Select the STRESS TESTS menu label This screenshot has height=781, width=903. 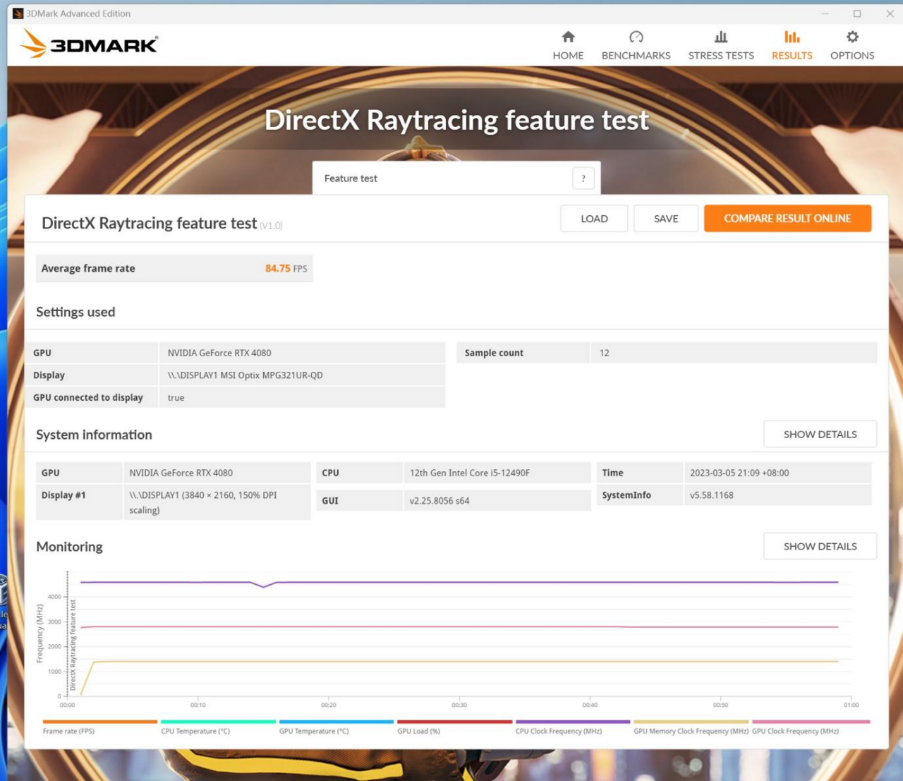click(721, 55)
